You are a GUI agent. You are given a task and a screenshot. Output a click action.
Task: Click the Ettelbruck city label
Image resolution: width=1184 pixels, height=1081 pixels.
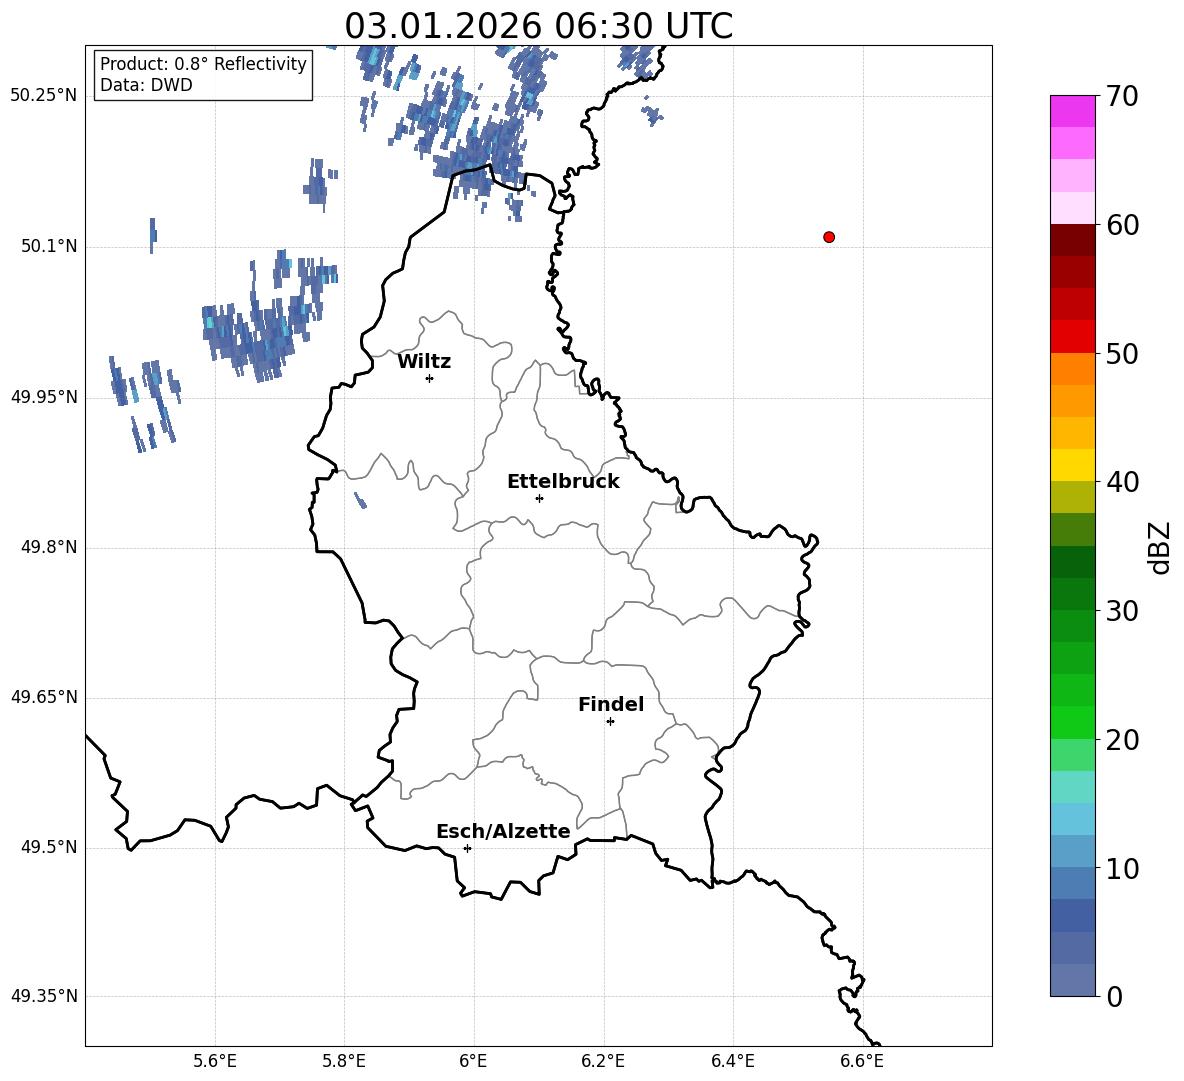click(x=563, y=482)
